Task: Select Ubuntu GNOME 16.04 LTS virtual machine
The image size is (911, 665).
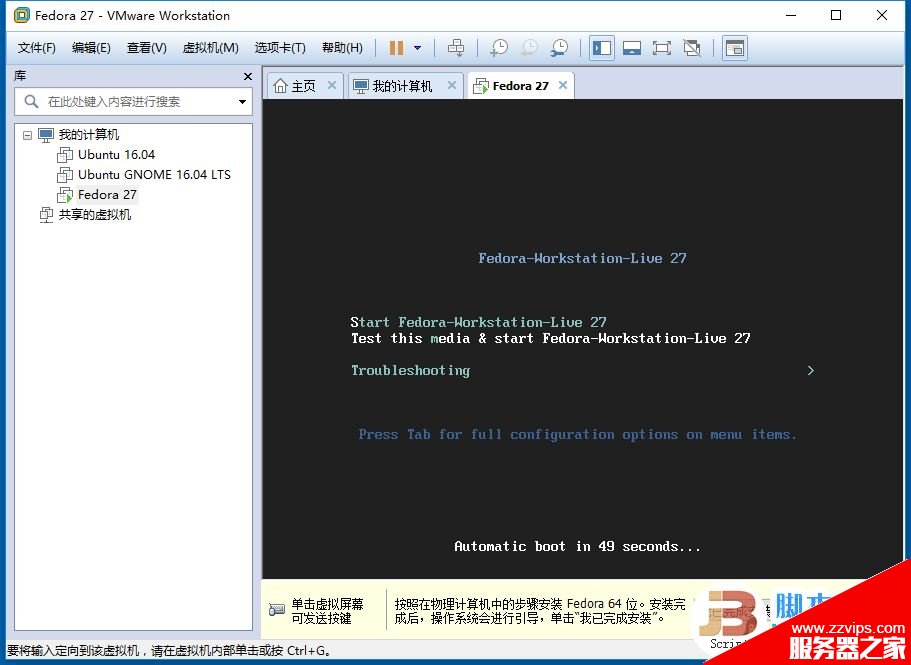Action: coord(154,174)
